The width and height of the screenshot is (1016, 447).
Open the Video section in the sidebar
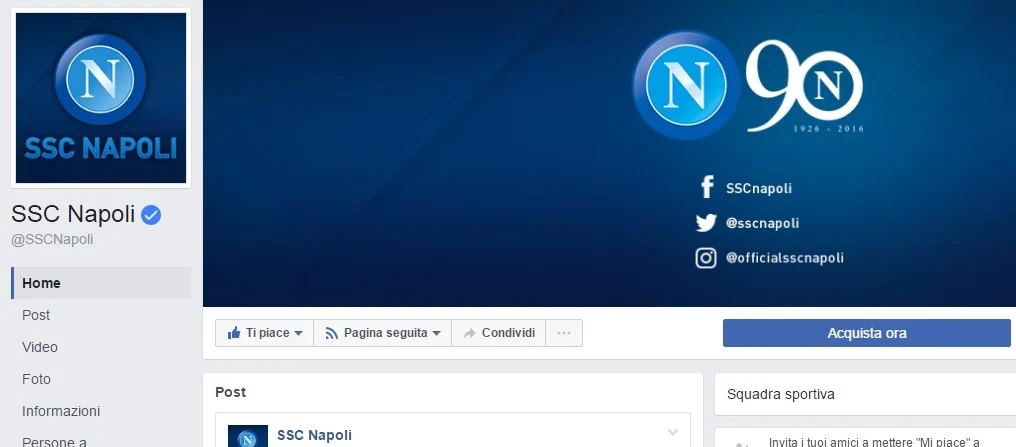coord(40,347)
